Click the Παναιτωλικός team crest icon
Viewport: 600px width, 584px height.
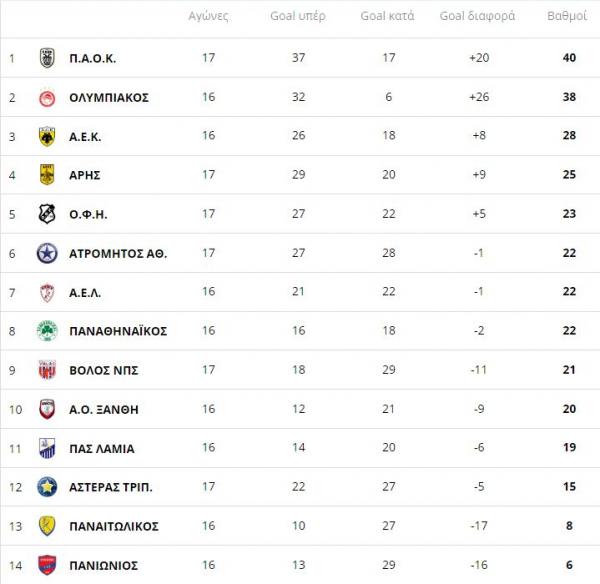[46, 526]
